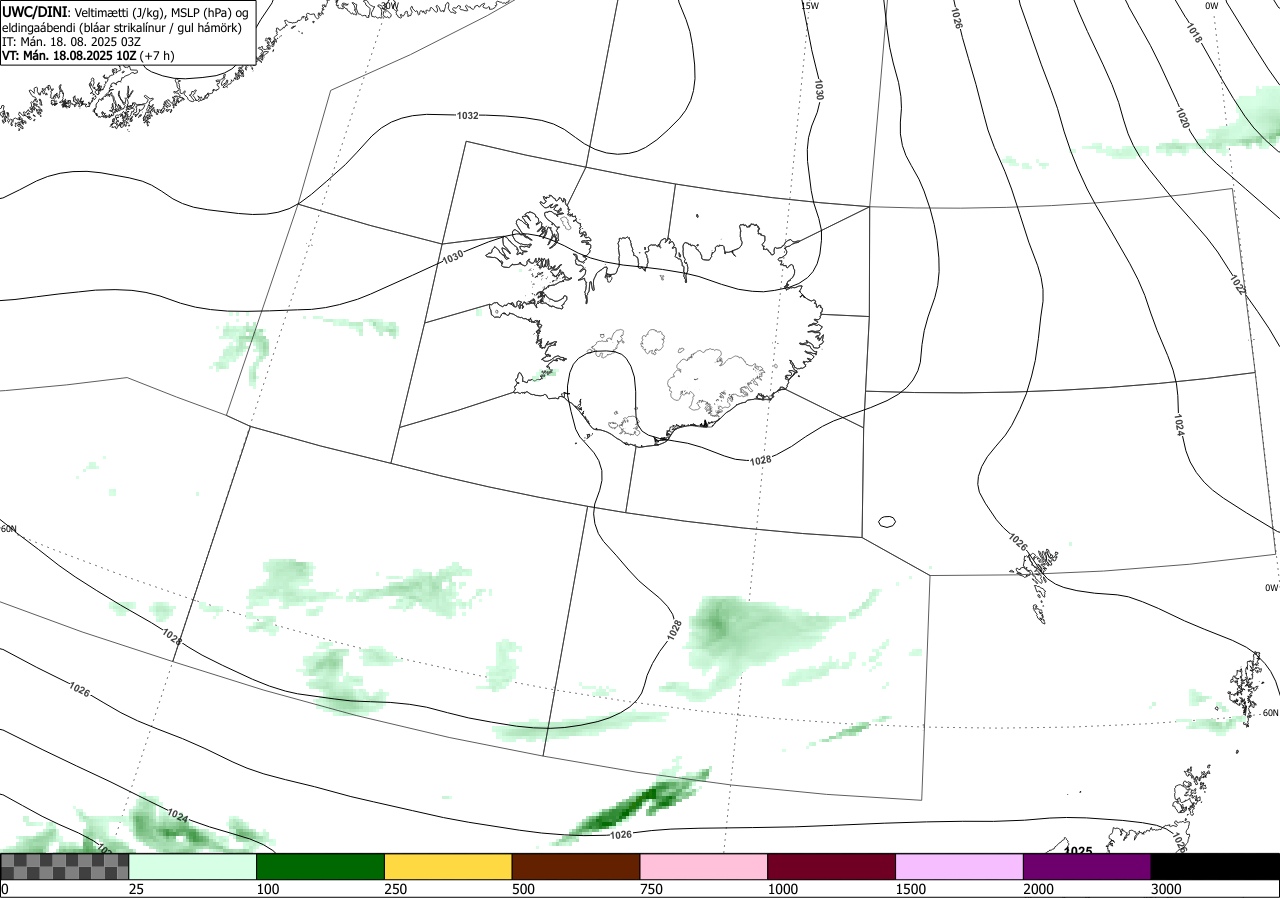Click the bold 1025 pressure label
Image resolution: width=1280 pixels, height=898 pixels.
coord(1078,851)
